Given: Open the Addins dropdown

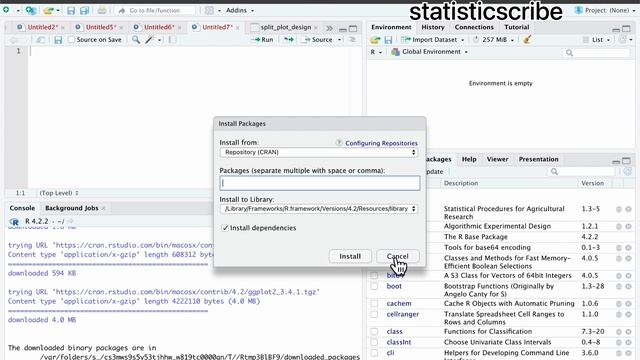Looking at the screenshot, I should click(x=240, y=10).
